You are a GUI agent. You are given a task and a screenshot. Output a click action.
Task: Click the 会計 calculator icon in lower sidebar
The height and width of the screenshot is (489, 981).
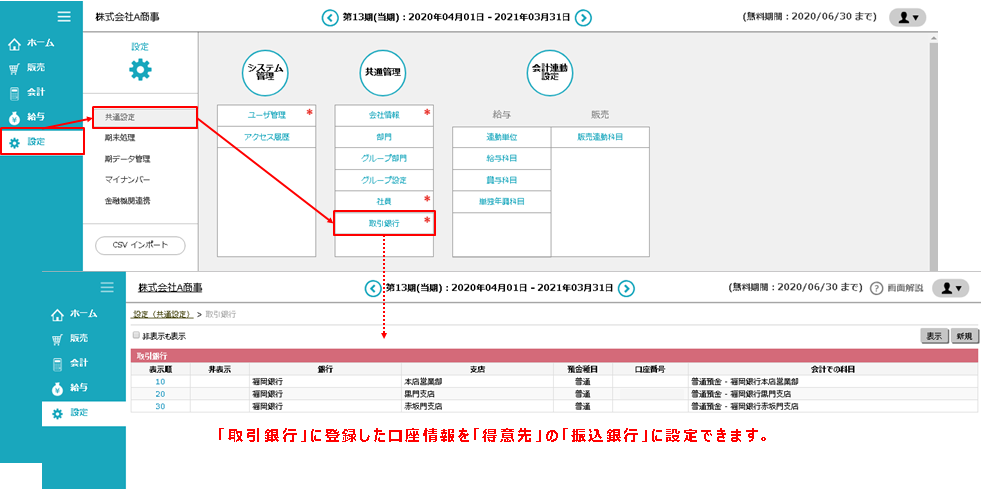[58, 363]
